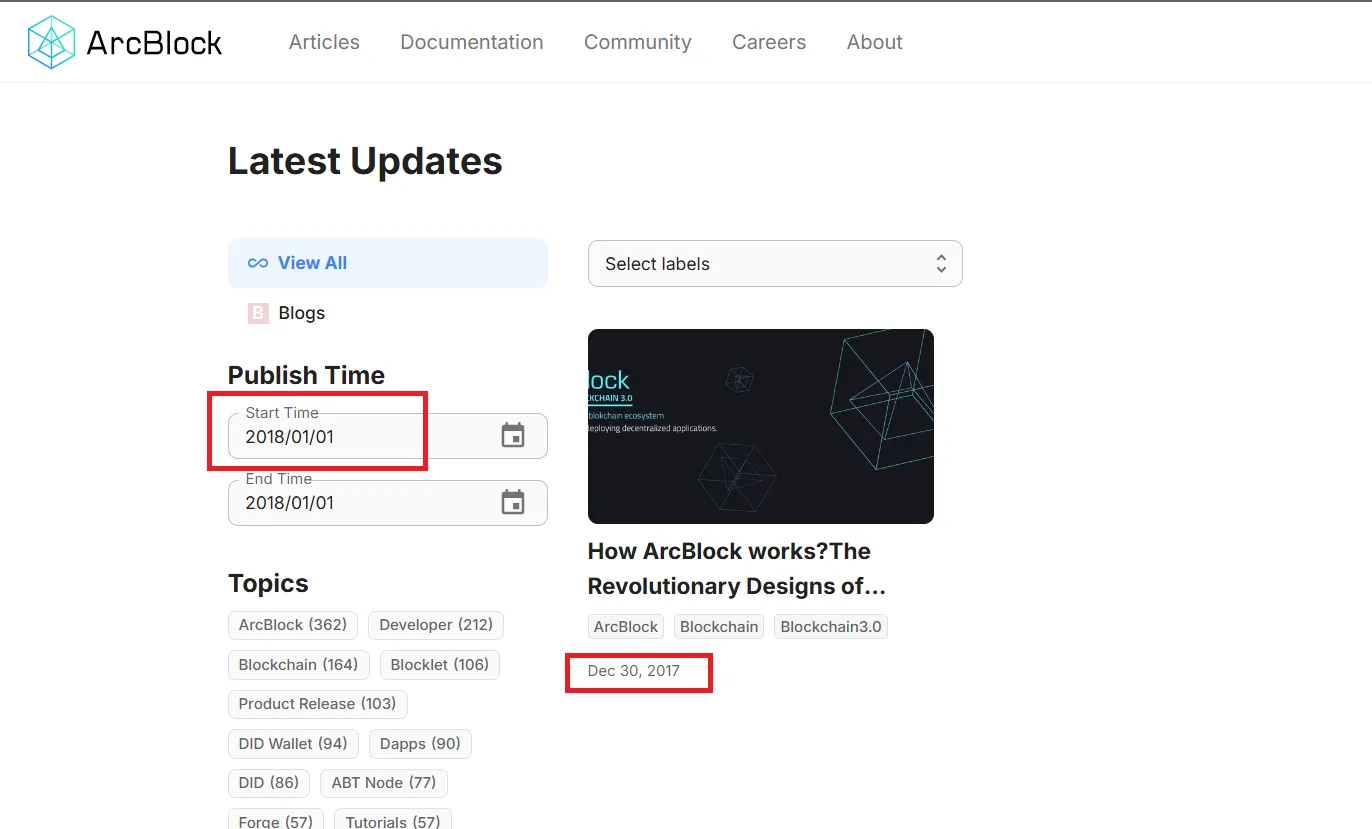Open the article cover image thumbnail
This screenshot has width=1372, height=829.
pos(761,426)
